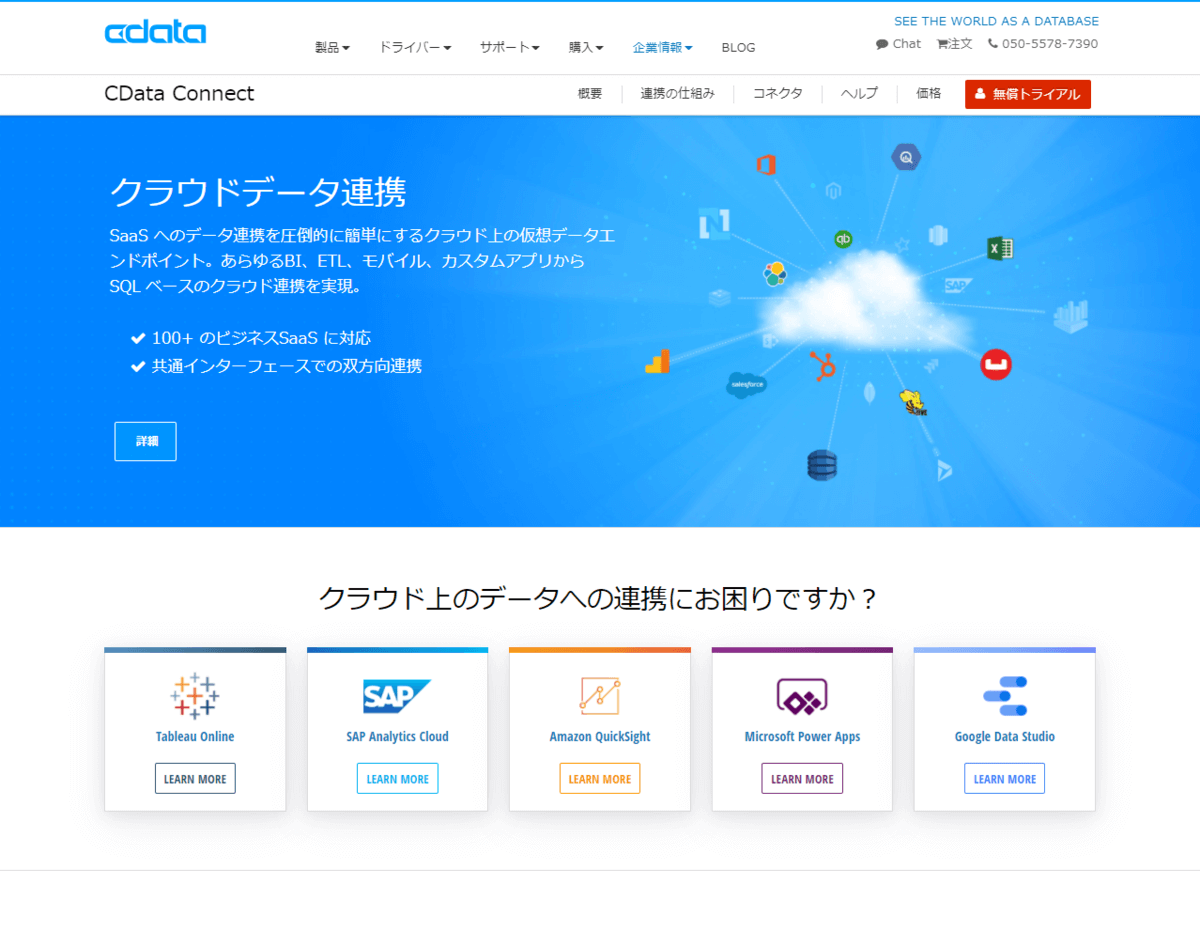Click LEARN MORE under SAP Analytics Cloud
The width and height of the screenshot is (1200, 930).
click(397, 779)
